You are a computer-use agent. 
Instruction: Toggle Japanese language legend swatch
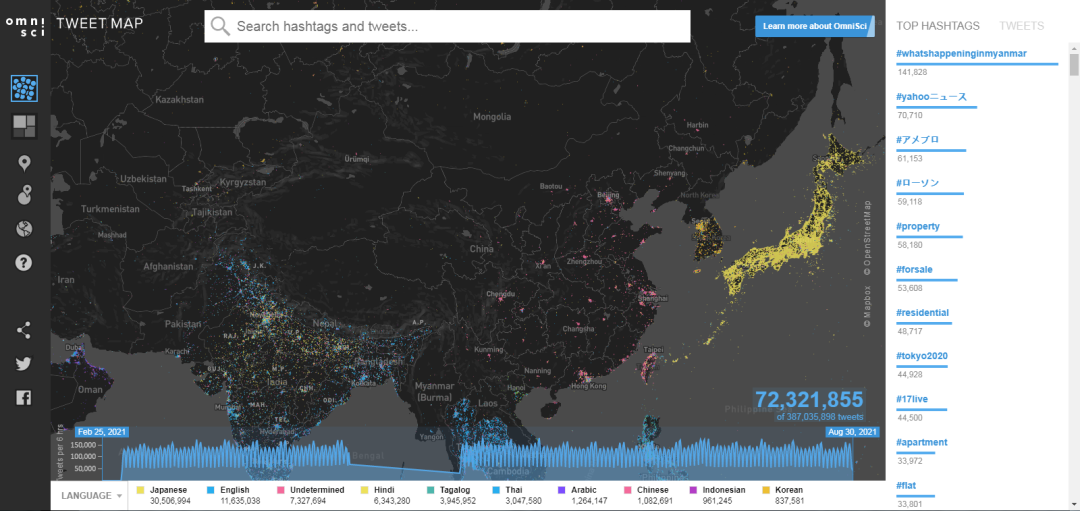click(140, 490)
